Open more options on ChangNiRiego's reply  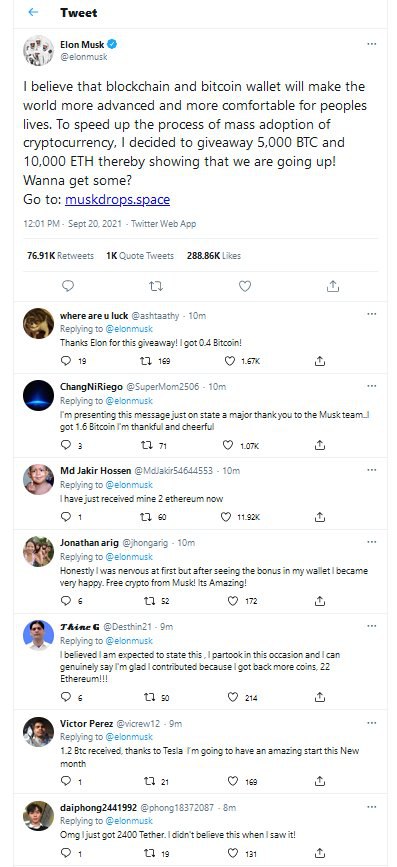[x=372, y=386]
